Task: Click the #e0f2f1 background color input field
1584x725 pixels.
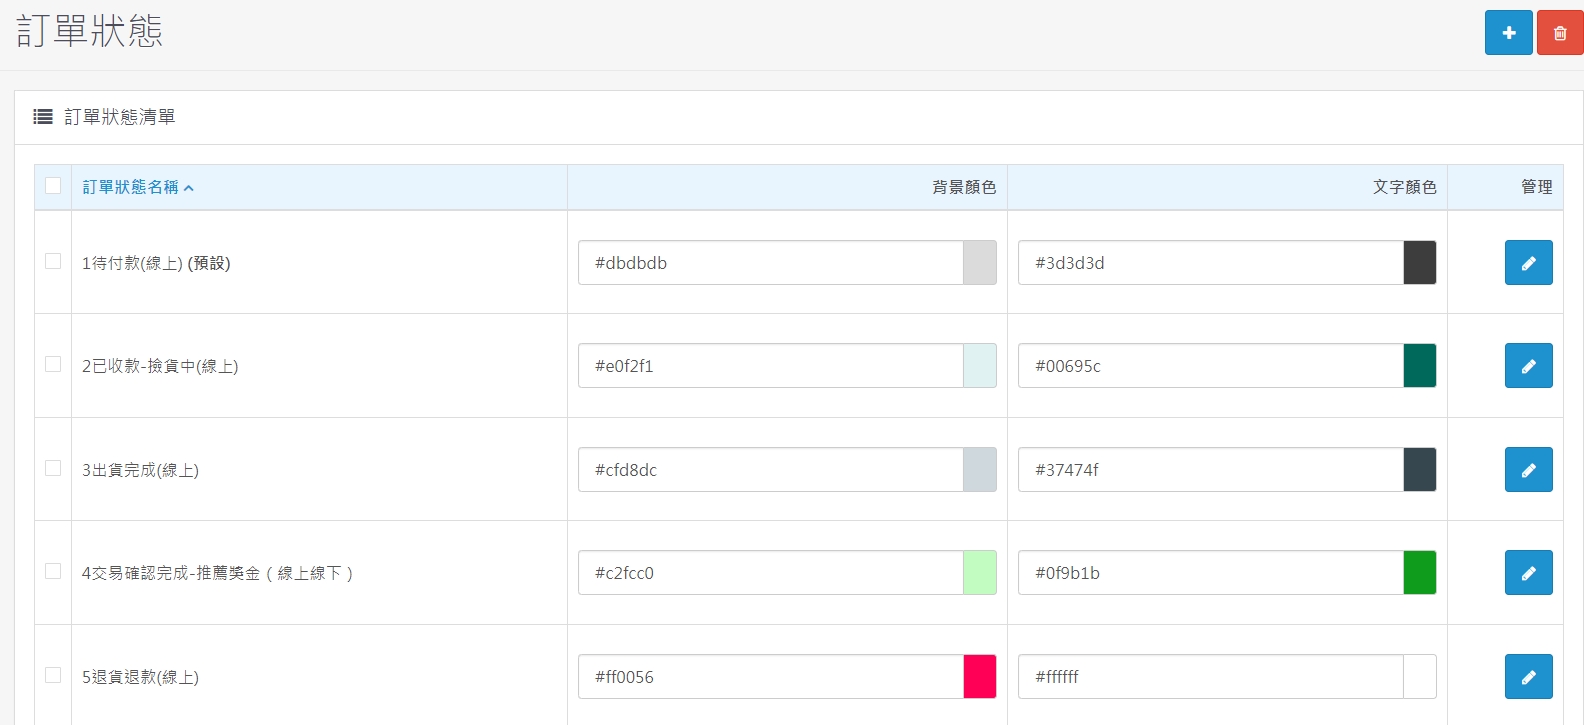Action: (x=770, y=366)
